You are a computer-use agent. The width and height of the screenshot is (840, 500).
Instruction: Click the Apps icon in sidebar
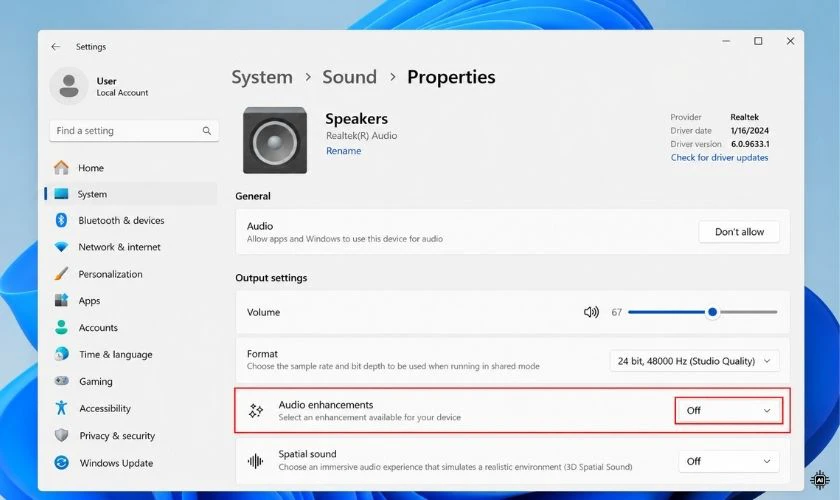(x=62, y=301)
